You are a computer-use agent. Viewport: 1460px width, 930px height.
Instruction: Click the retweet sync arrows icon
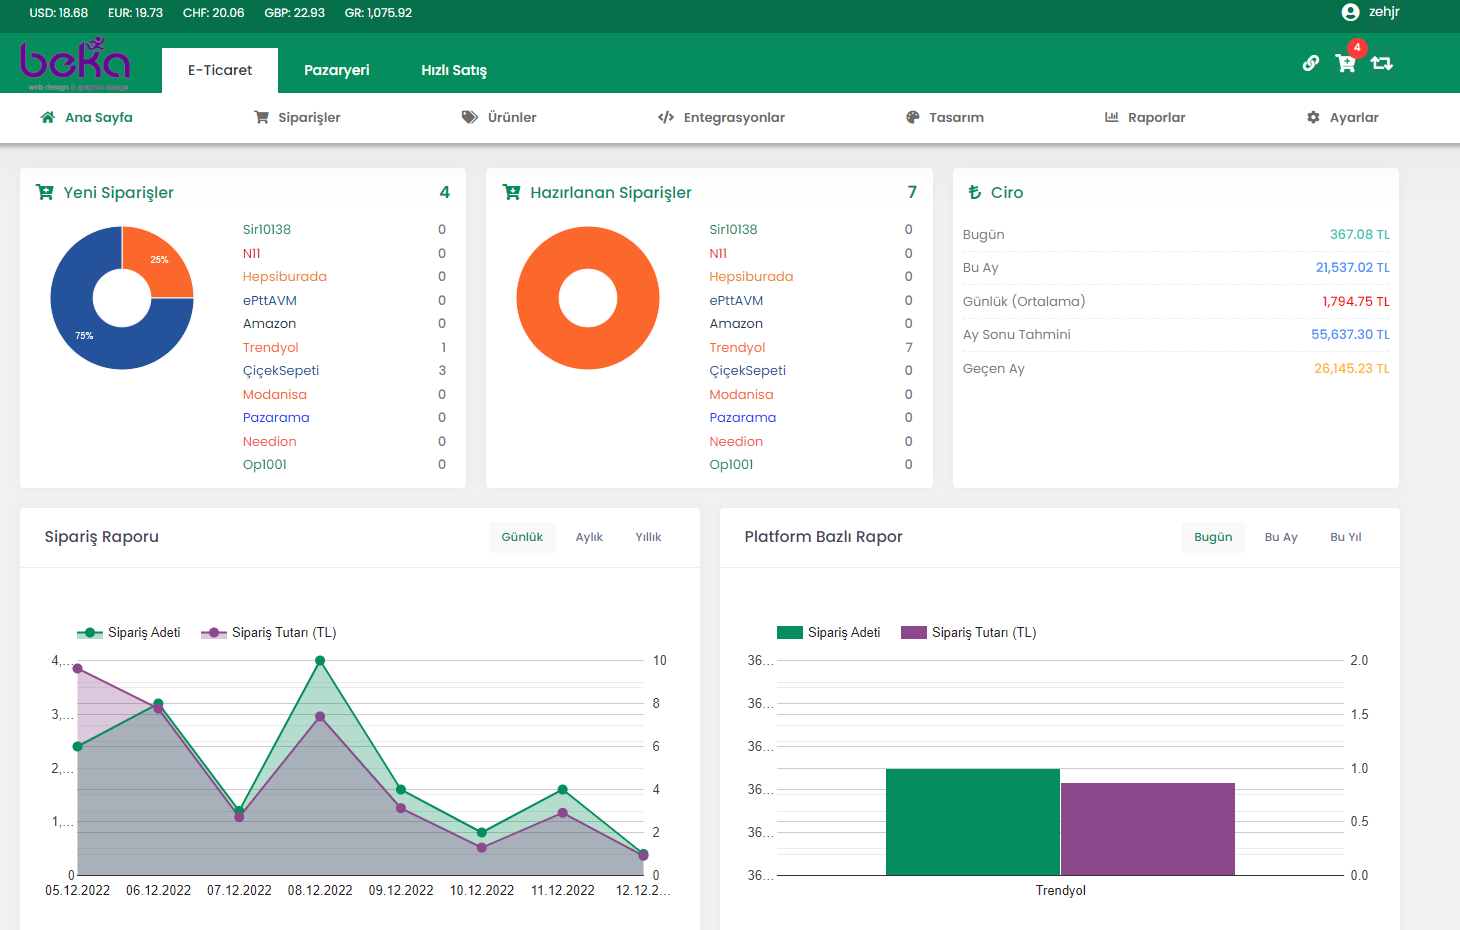tap(1382, 63)
